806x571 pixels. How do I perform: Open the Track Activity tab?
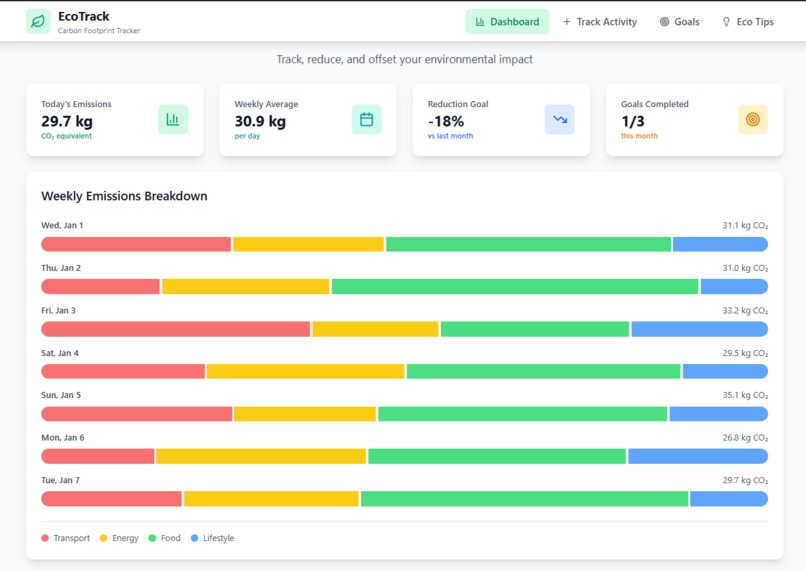point(600,22)
